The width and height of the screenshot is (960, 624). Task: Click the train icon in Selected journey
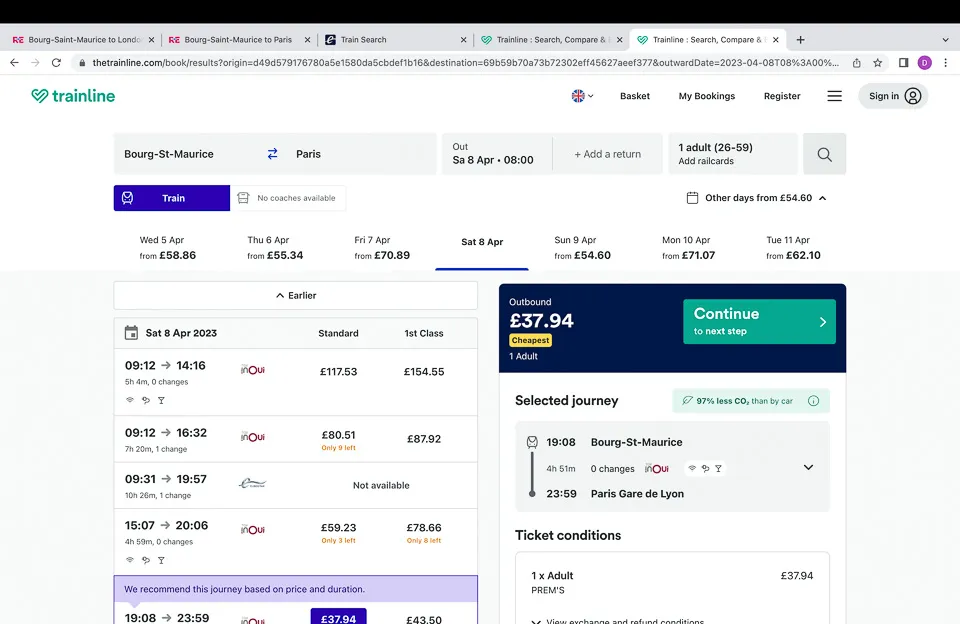(x=532, y=442)
